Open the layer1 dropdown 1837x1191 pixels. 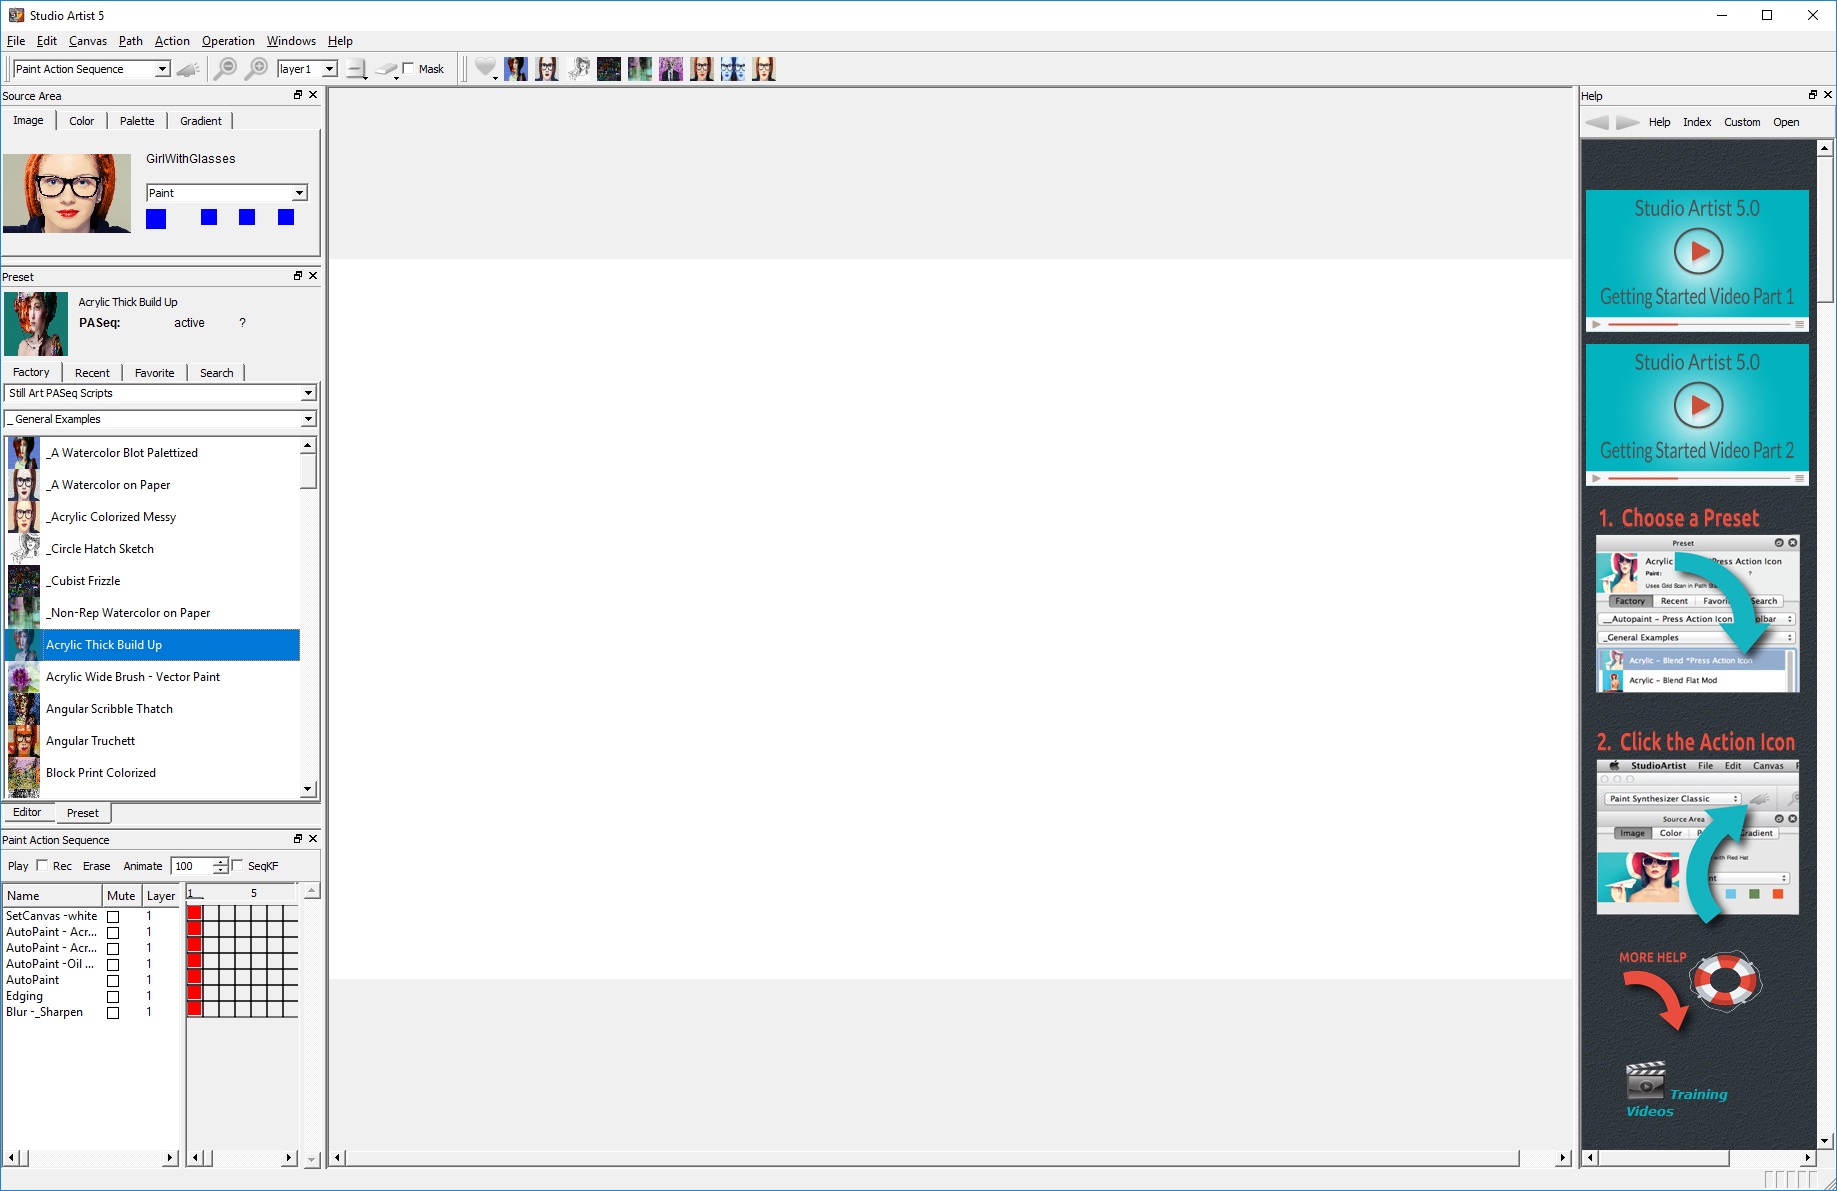(x=307, y=69)
